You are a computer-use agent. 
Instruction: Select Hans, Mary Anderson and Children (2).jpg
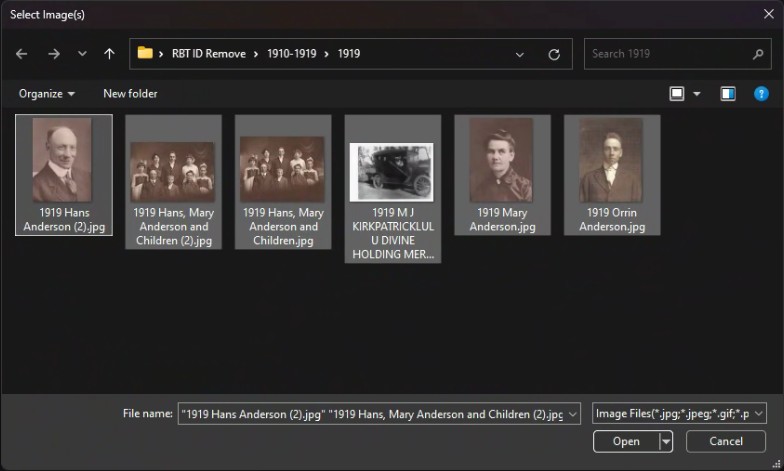tap(174, 182)
